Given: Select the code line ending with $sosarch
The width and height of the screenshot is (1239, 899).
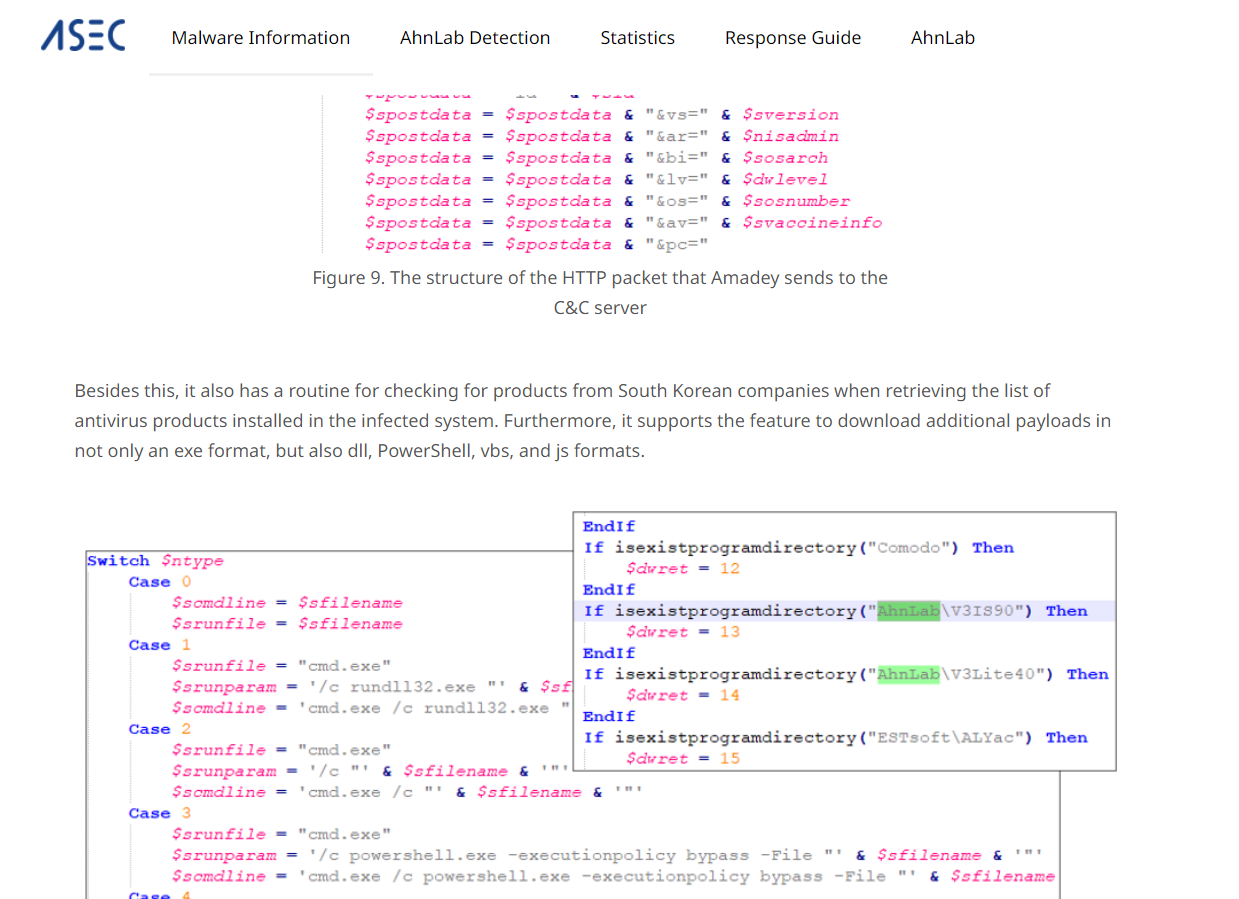Looking at the screenshot, I should [x=597, y=158].
